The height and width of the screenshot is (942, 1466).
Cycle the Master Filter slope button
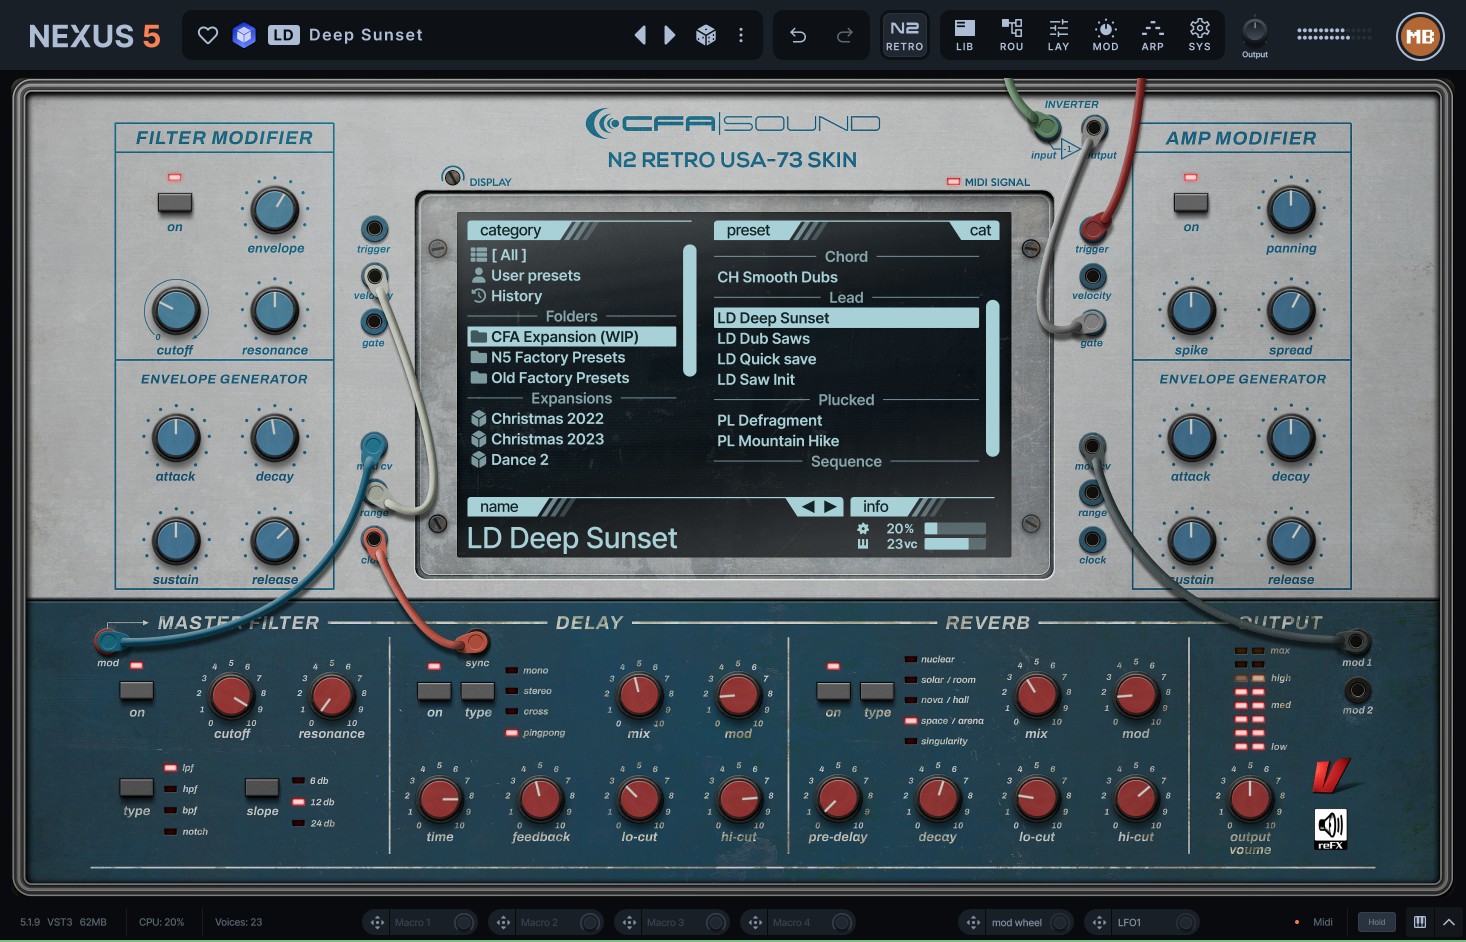(262, 788)
